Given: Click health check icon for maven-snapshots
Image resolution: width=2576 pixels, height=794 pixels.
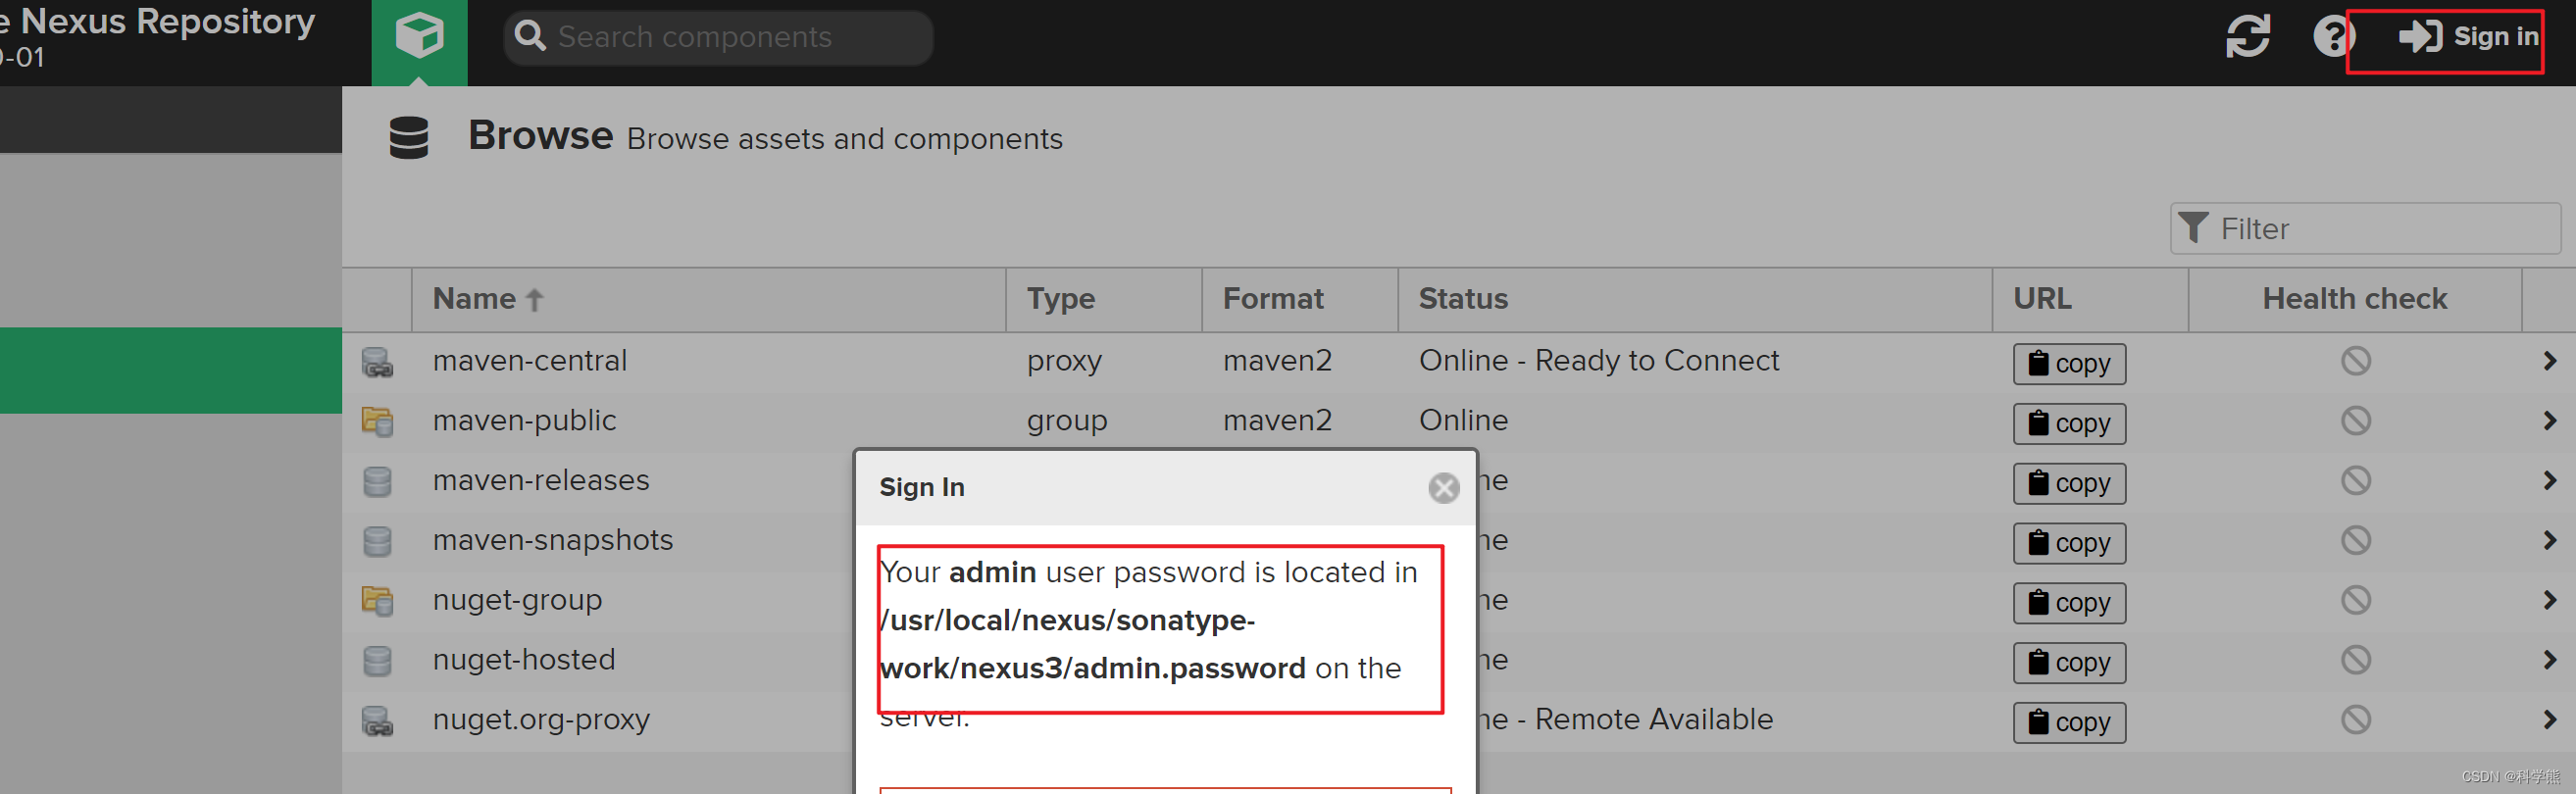Looking at the screenshot, I should (2355, 541).
